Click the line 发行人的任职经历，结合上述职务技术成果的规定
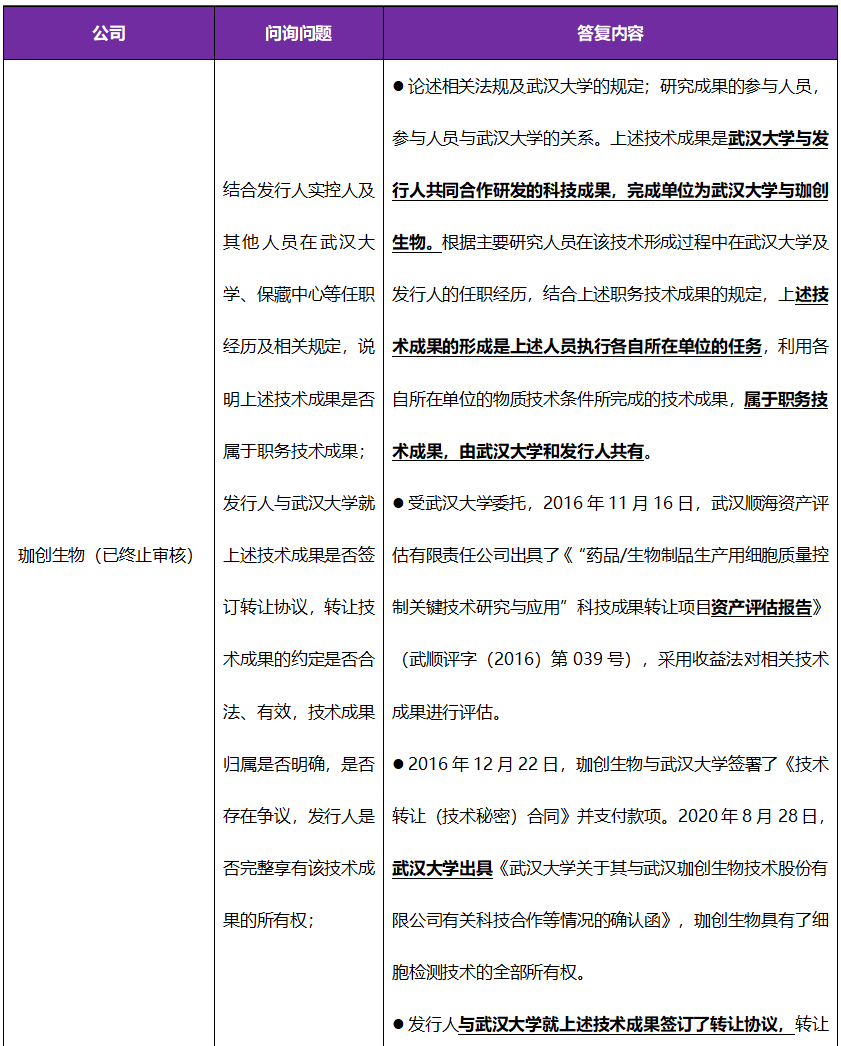Image resolution: width=841 pixels, height=1046 pixels. click(610, 294)
